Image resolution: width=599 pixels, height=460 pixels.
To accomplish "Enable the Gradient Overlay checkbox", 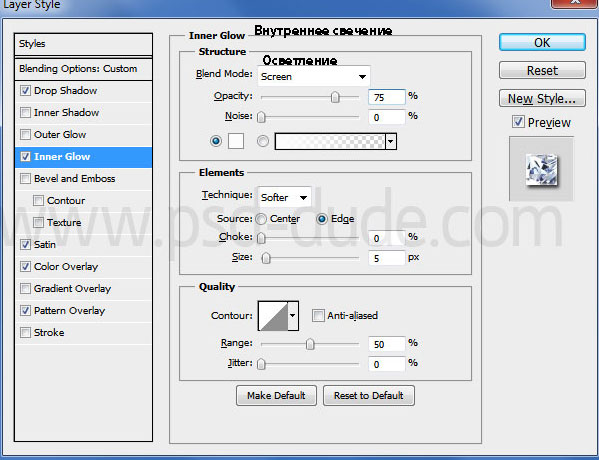I will coord(25,288).
